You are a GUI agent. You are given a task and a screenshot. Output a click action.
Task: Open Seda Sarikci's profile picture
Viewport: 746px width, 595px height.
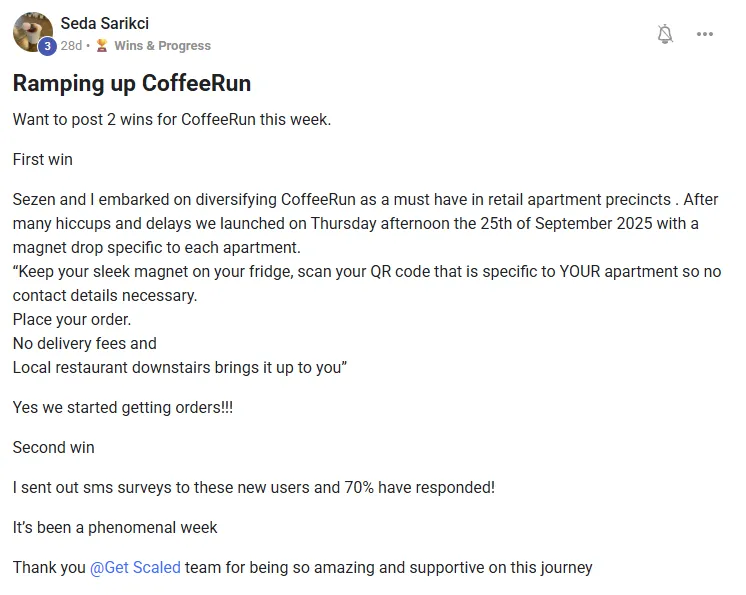[x=32, y=31]
